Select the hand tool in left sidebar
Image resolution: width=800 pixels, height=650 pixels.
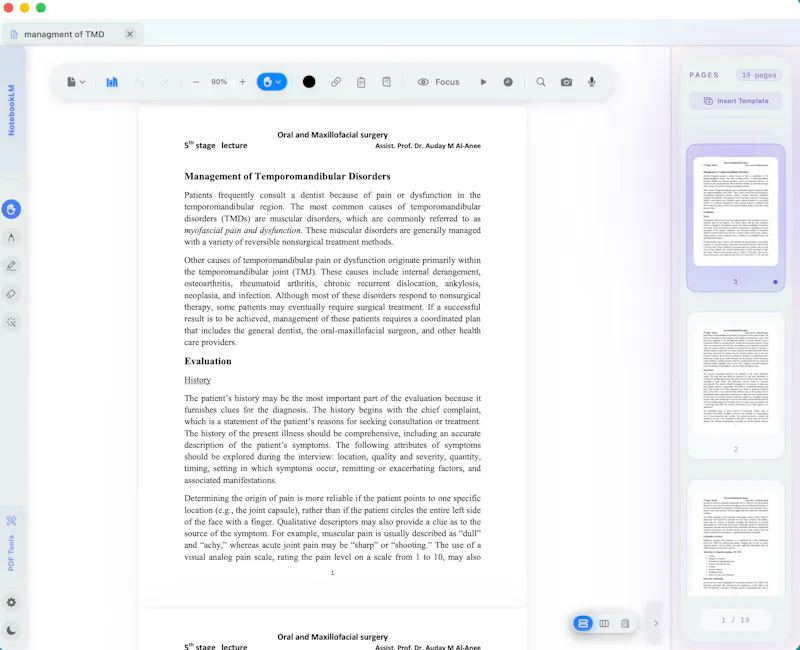tap(11, 209)
